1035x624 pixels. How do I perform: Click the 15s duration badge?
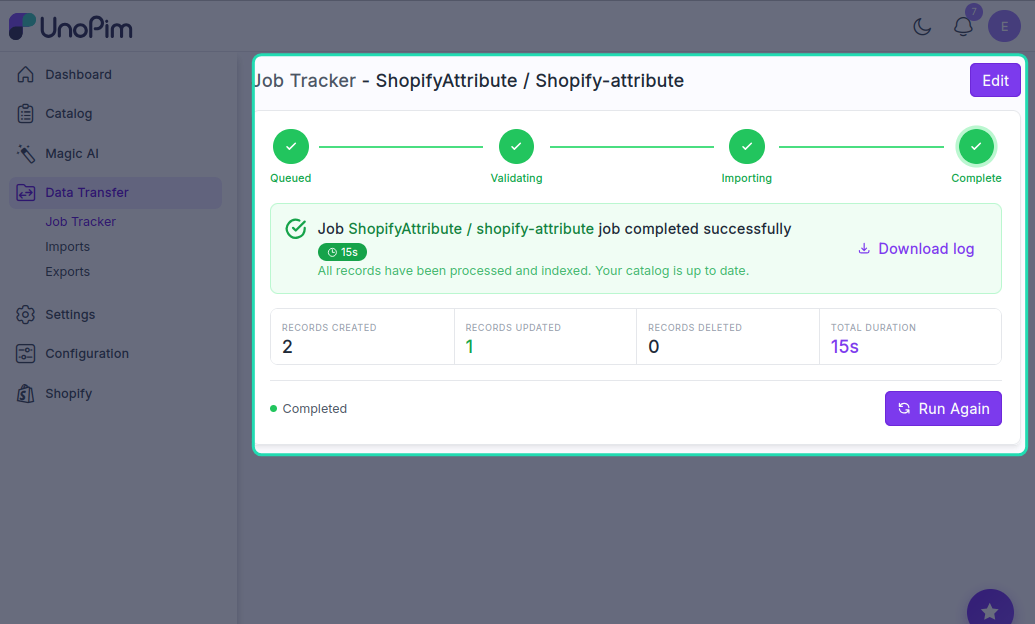point(342,252)
